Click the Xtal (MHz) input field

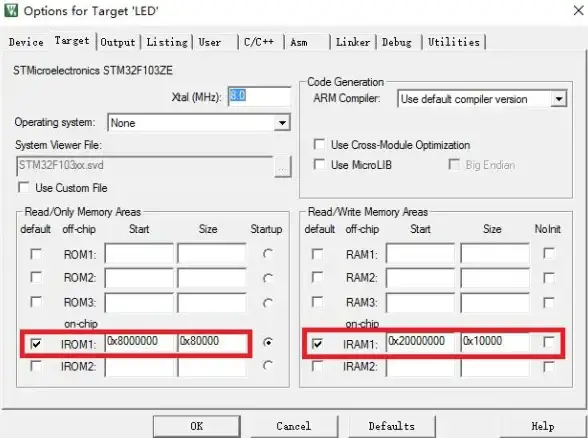tap(259, 96)
